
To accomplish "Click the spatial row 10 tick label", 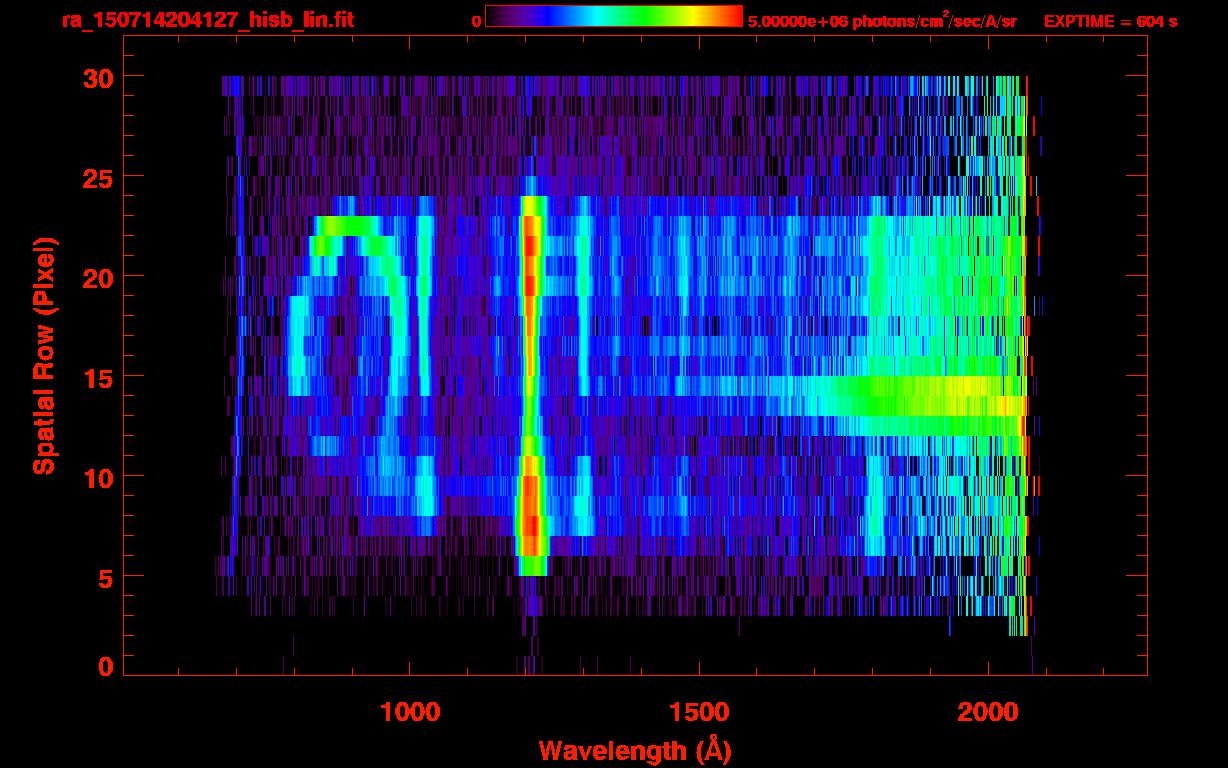I will click(x=99, y=477).
